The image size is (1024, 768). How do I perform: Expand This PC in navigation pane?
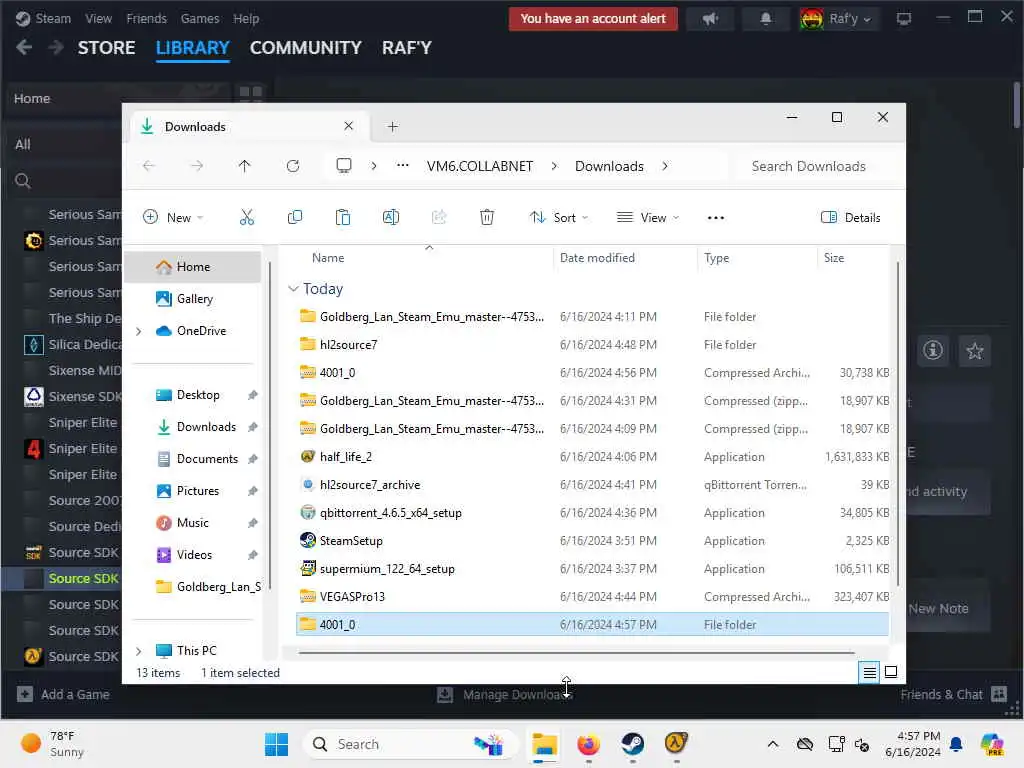[x=138, y=651]
